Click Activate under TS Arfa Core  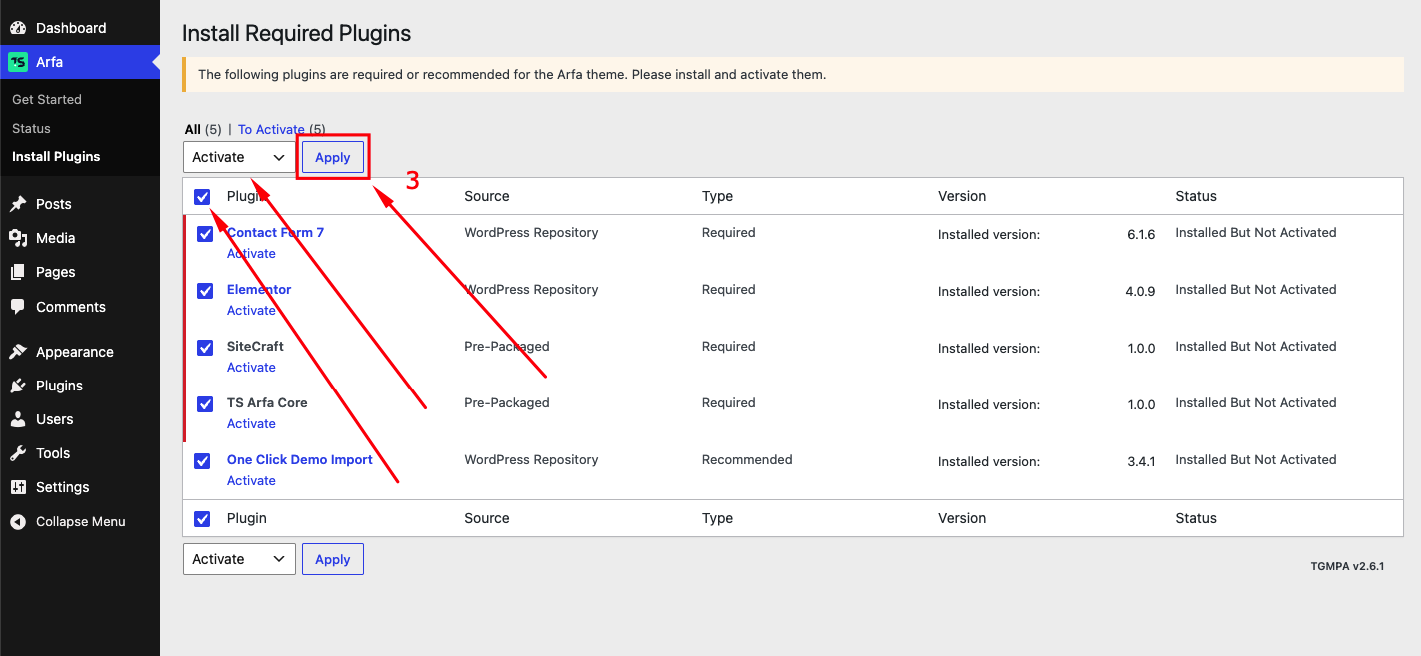(x=251, y=423)
